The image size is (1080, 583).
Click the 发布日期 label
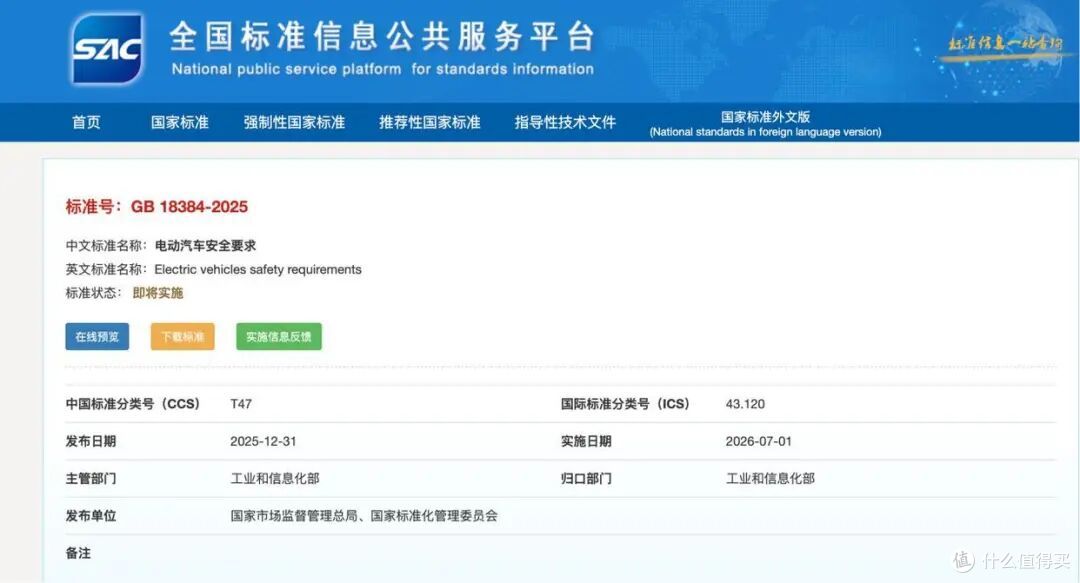pos(91,441)
